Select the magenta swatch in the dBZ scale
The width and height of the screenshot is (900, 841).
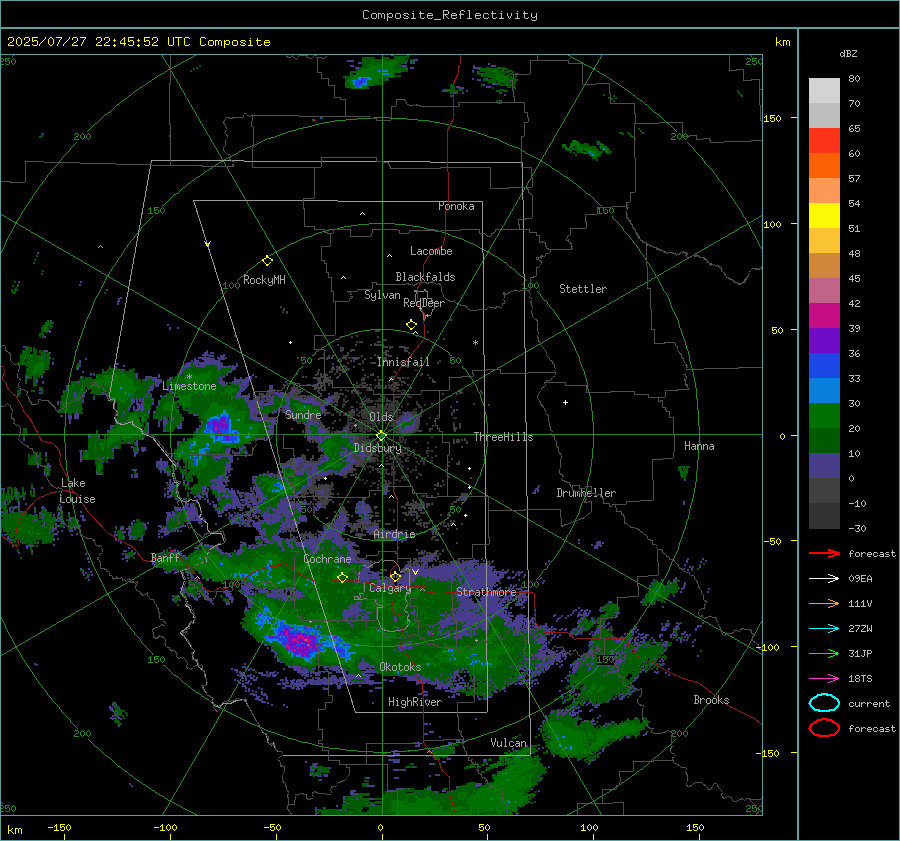point(824,315)
